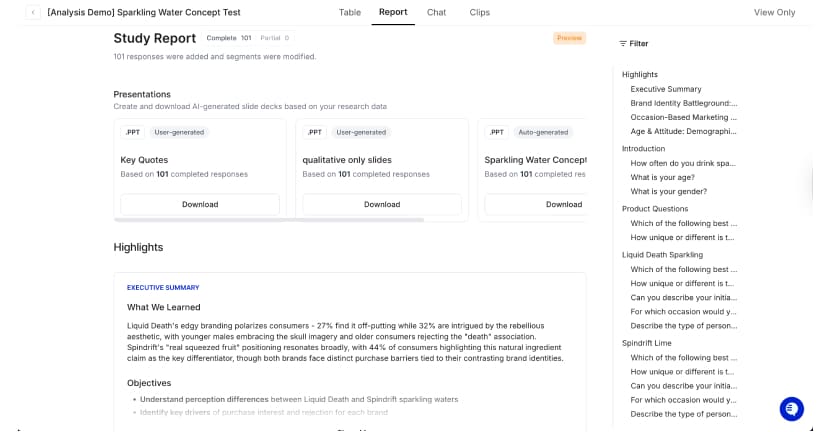This screenshot has width=830, height=432.
Task: Click the Preview badge
Action: (x=569, y=38)
